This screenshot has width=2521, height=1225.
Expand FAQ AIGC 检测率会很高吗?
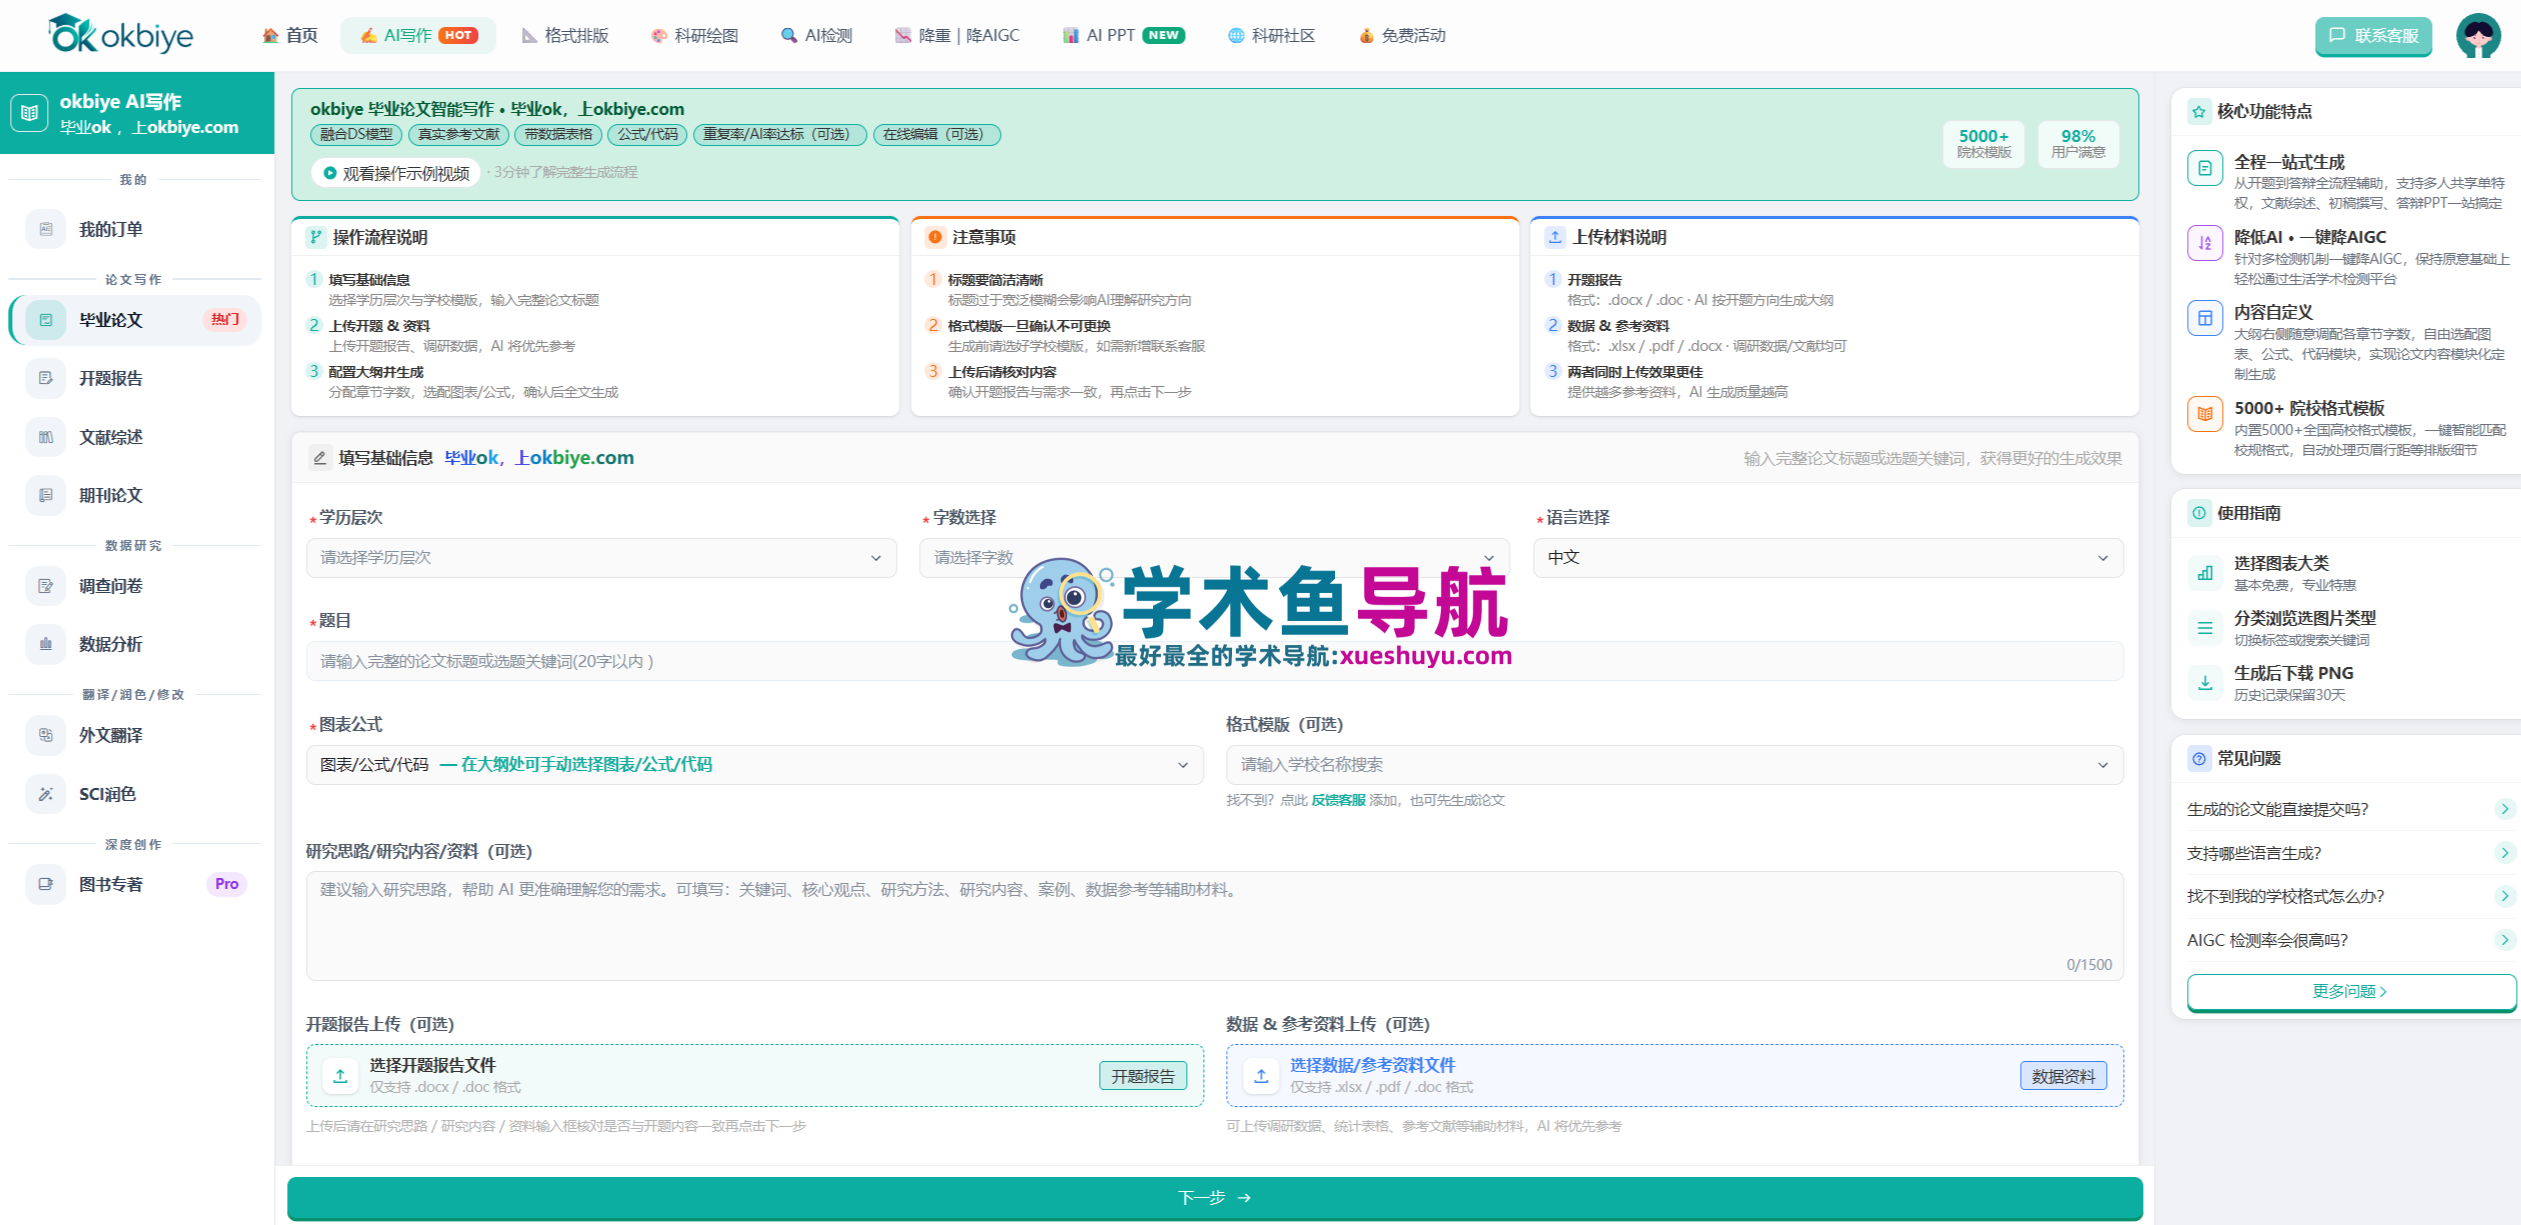tap(2350, 940)
